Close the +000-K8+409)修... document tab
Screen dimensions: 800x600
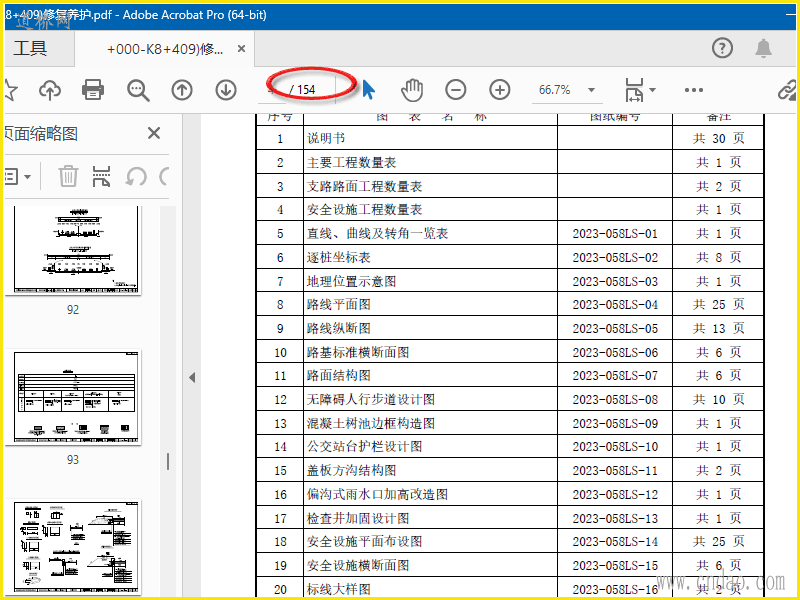(241, 48)
